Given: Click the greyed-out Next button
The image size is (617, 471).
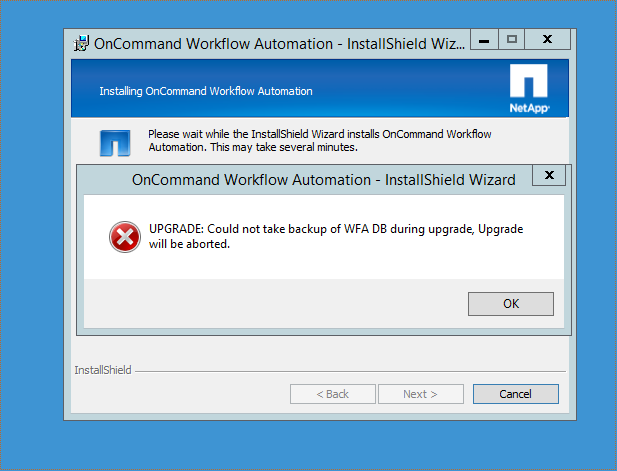Looking at the screenshot, I should [420, 394].
